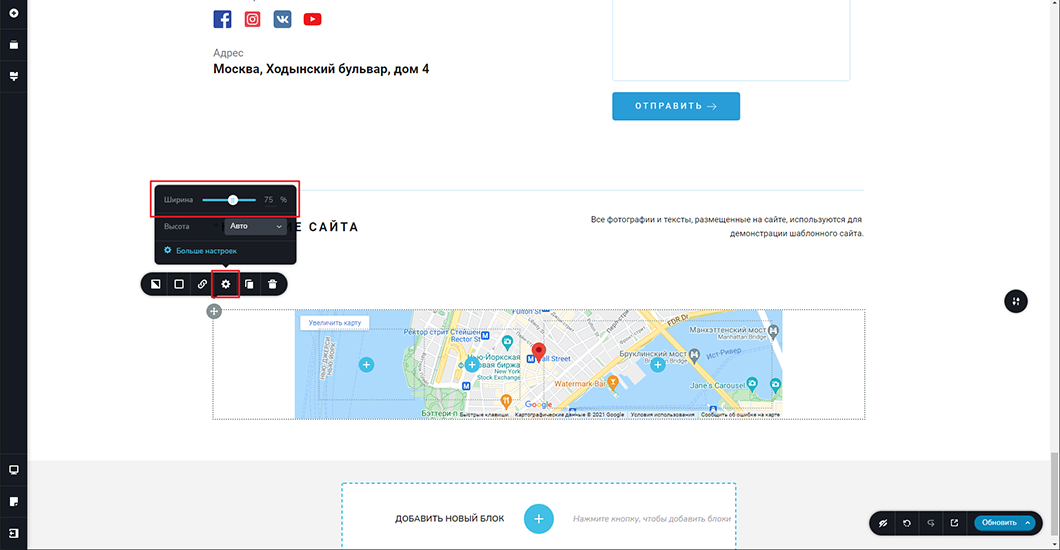Viewport: 1060px width, 550px height.
Task: Click the blue add new block plus button
Action: (539, 519)
